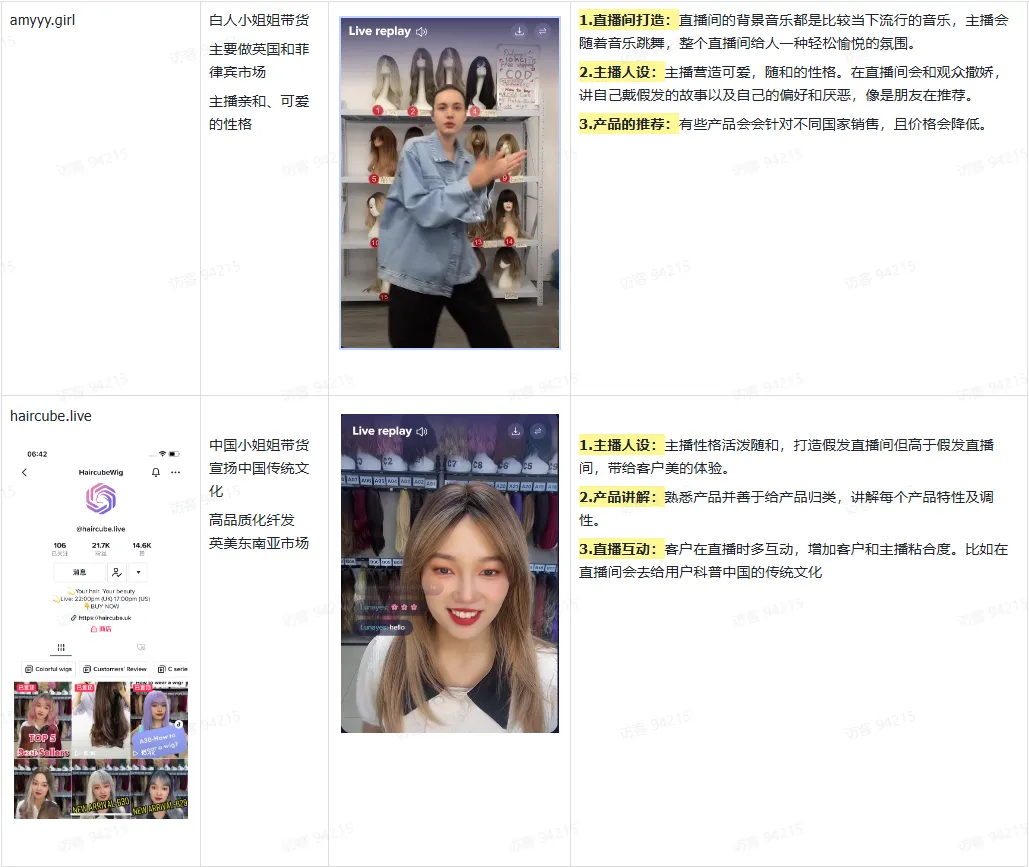
Task: Toggle sound icon on amyyy.girl Live replay
Action: [x=422, y=32]
